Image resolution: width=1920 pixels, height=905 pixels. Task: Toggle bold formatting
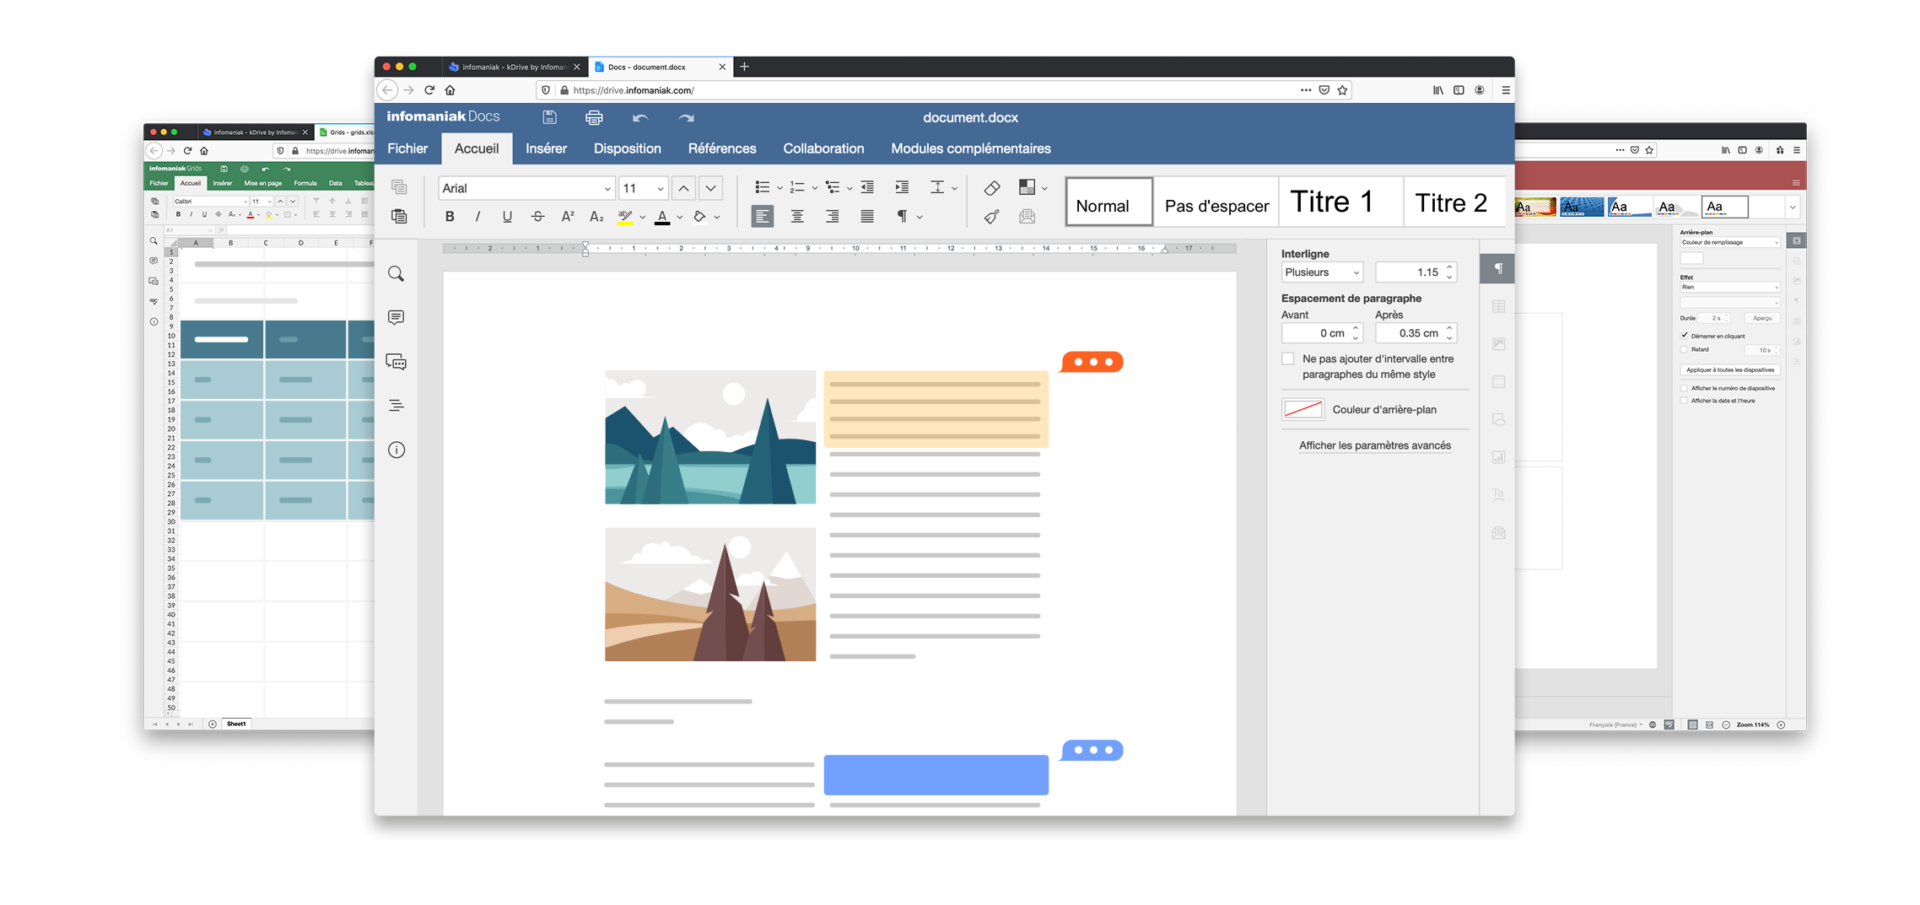(x=449, y=216)
